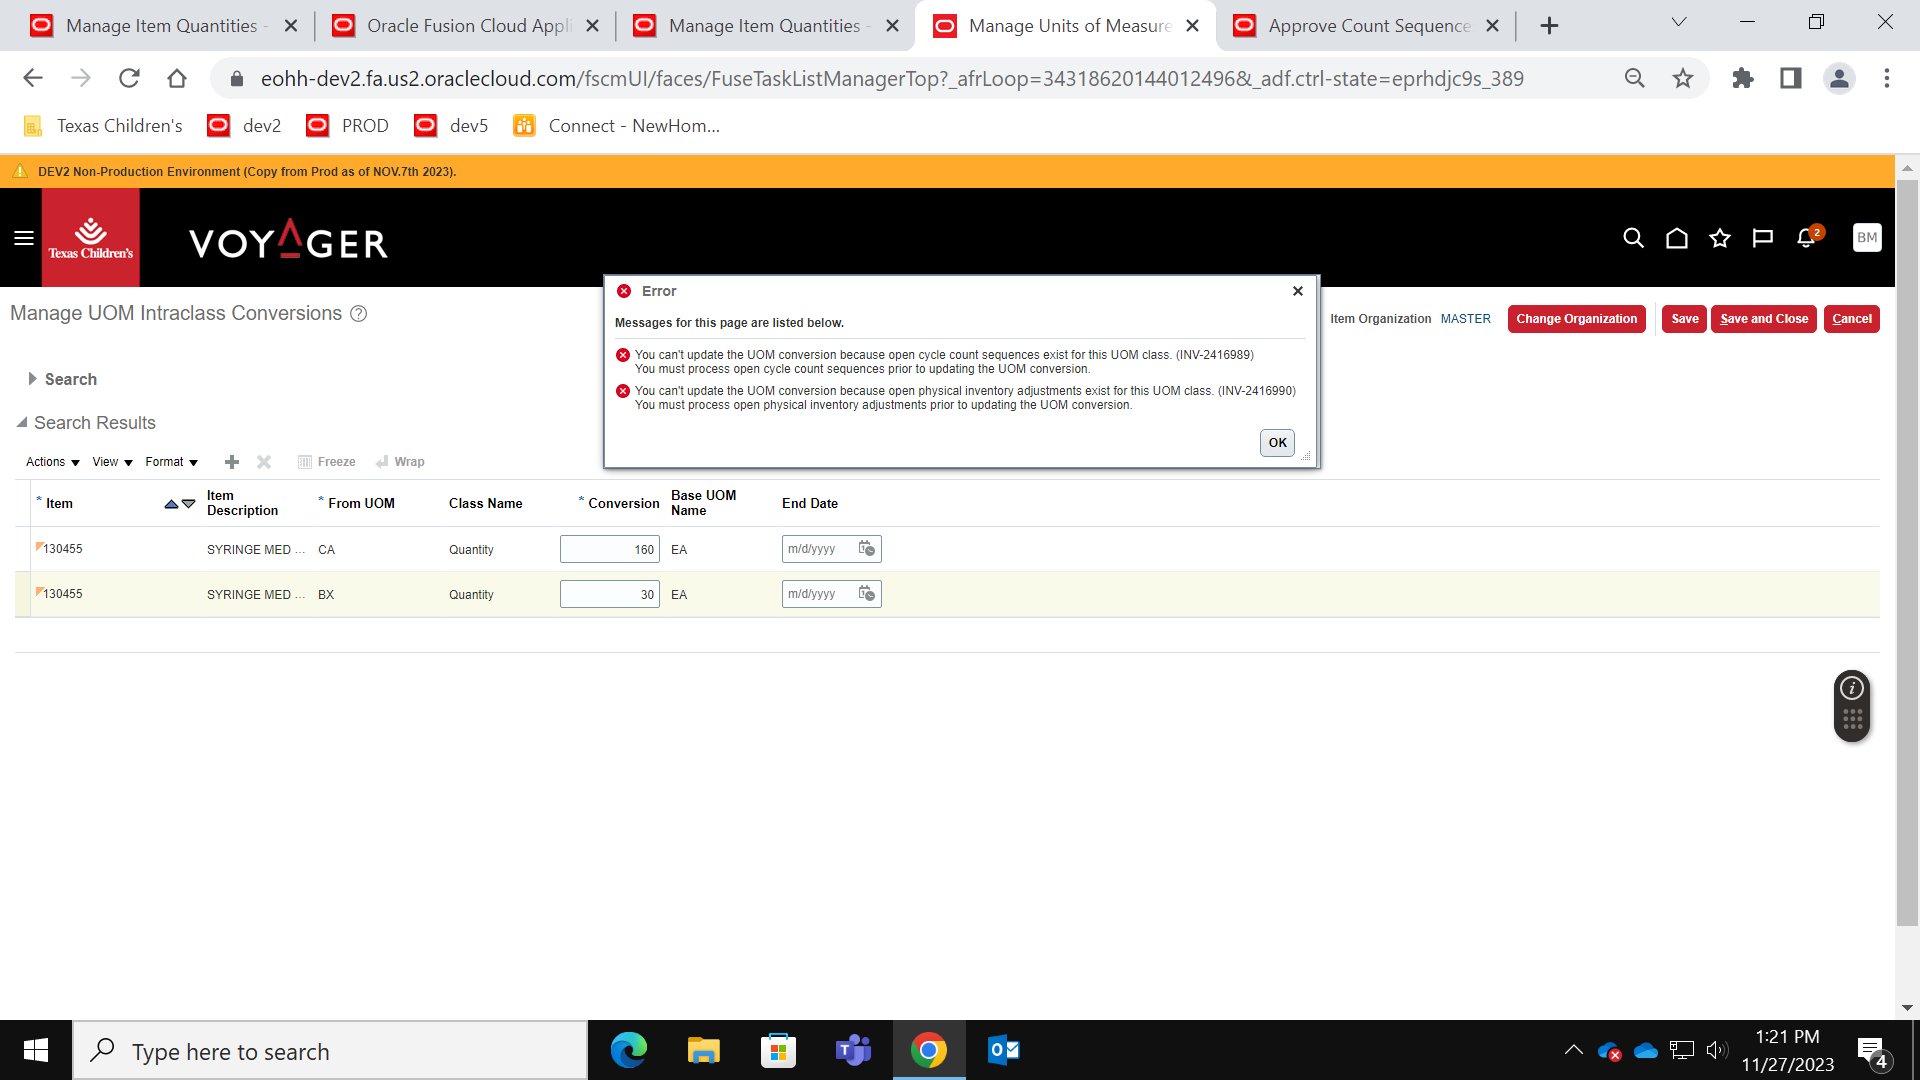Open the date picker for the CA row
This screenshot has height=1080, width=1920.
click(x=866, y=548)
